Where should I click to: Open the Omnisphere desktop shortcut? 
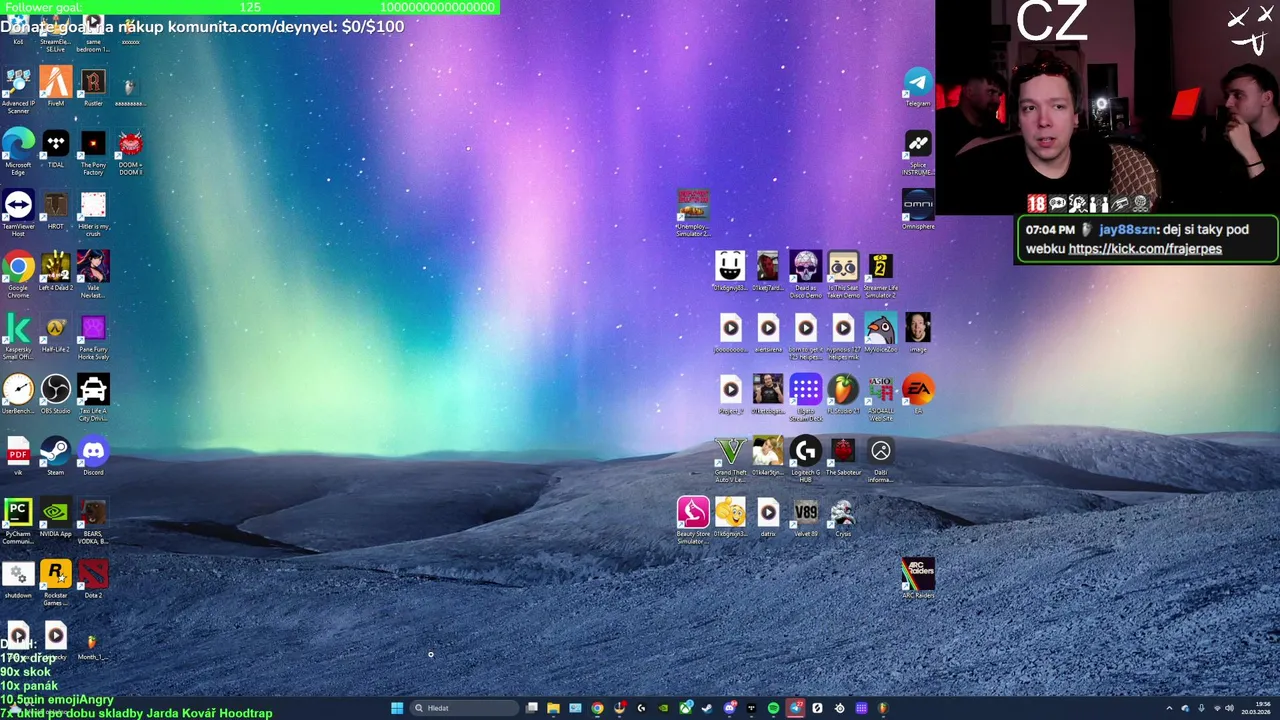coord(918,210)
